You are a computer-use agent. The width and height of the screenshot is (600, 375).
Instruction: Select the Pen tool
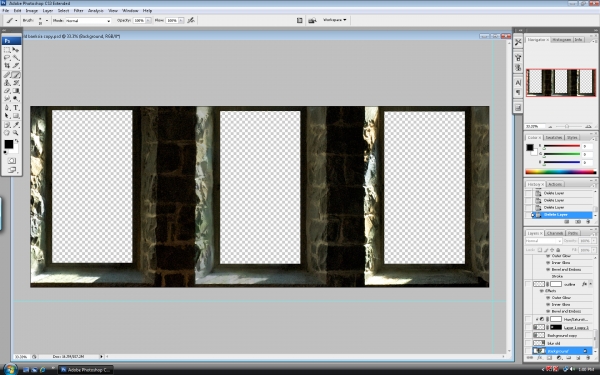pyautogui.click(x=7, y=108)
